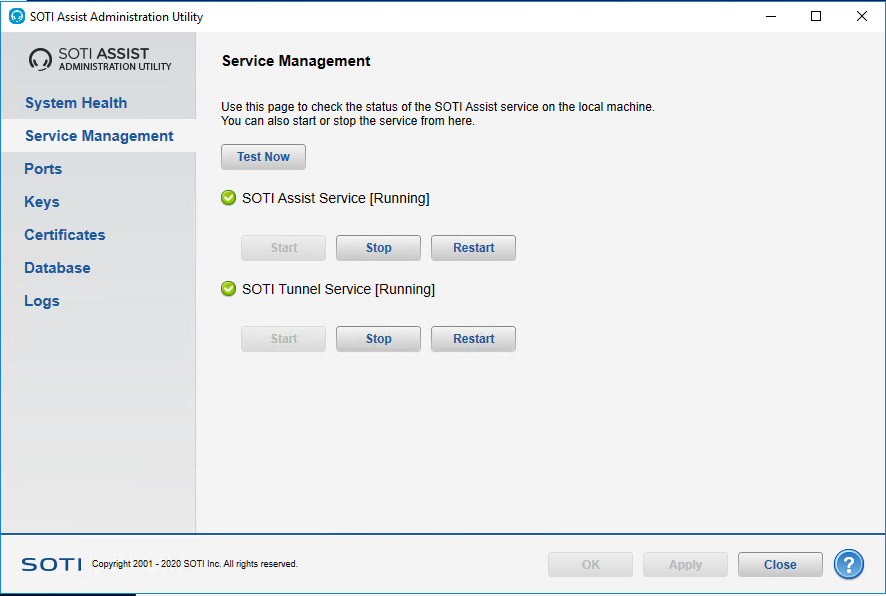
Task: Click the green status icon for SOTI Tunnel Service
Action: tap(228, 289)
